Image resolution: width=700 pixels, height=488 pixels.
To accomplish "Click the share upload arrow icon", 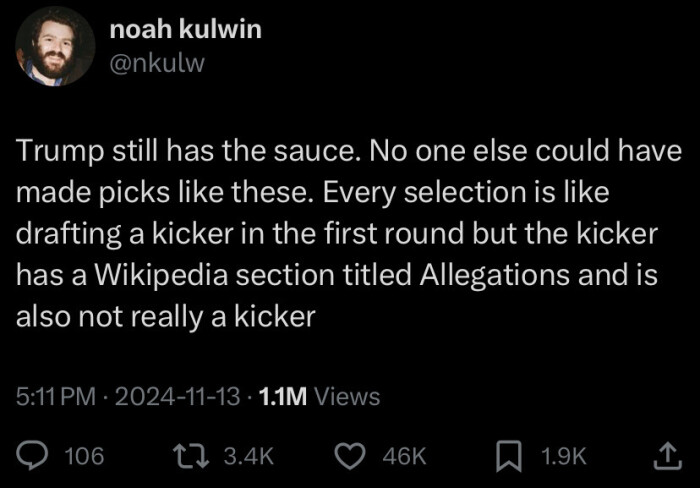I will point(664,455).
